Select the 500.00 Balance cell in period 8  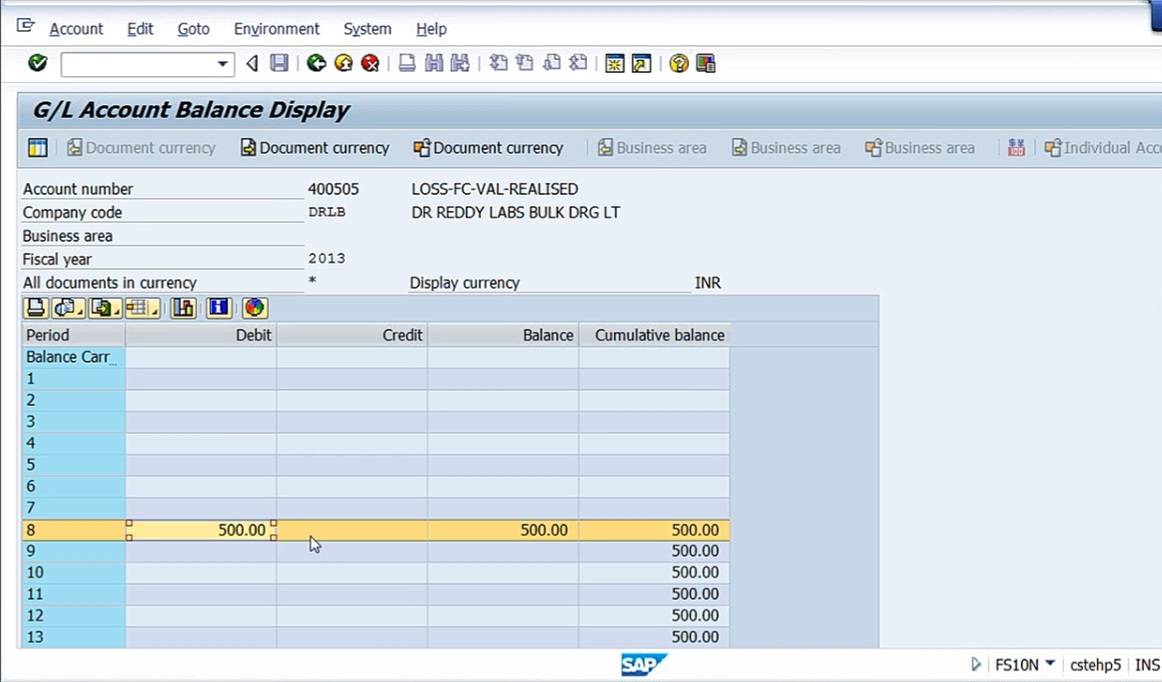point(503,530)
